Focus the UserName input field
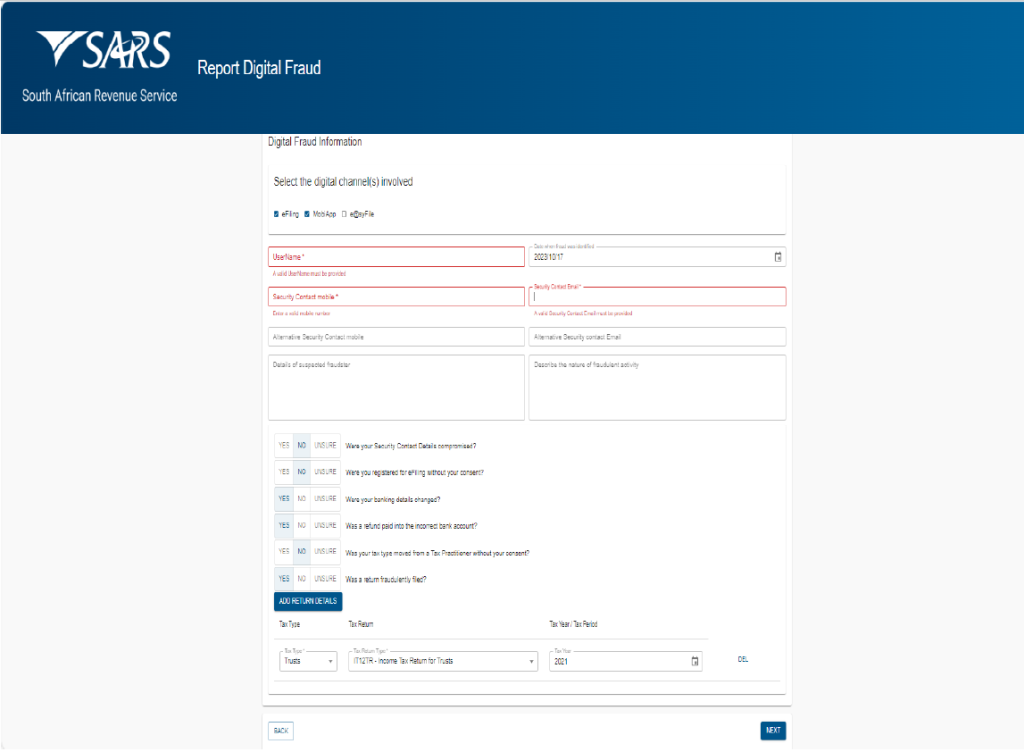The height and width of the screenshot is (752, 1024). coord(396,256)
